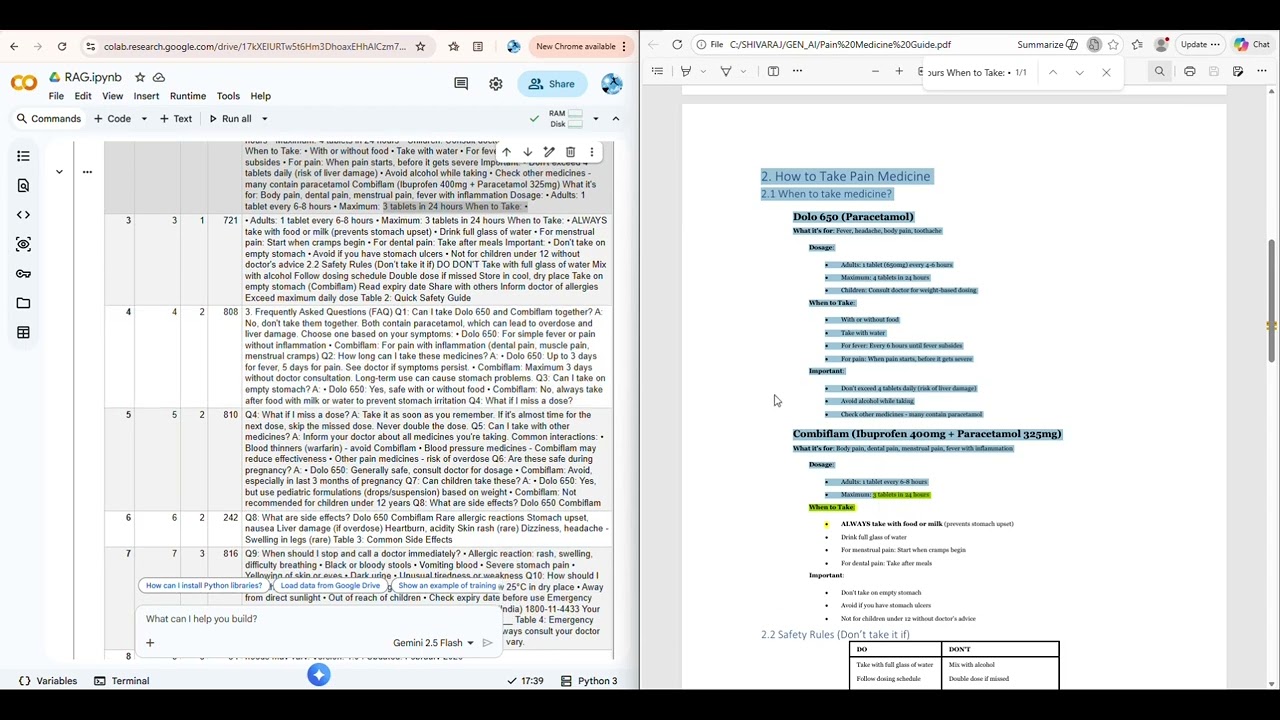1280x720 pixels.
Task: Add attachment plus icon in Gemini prompt box
Action: tap(150, 643)
